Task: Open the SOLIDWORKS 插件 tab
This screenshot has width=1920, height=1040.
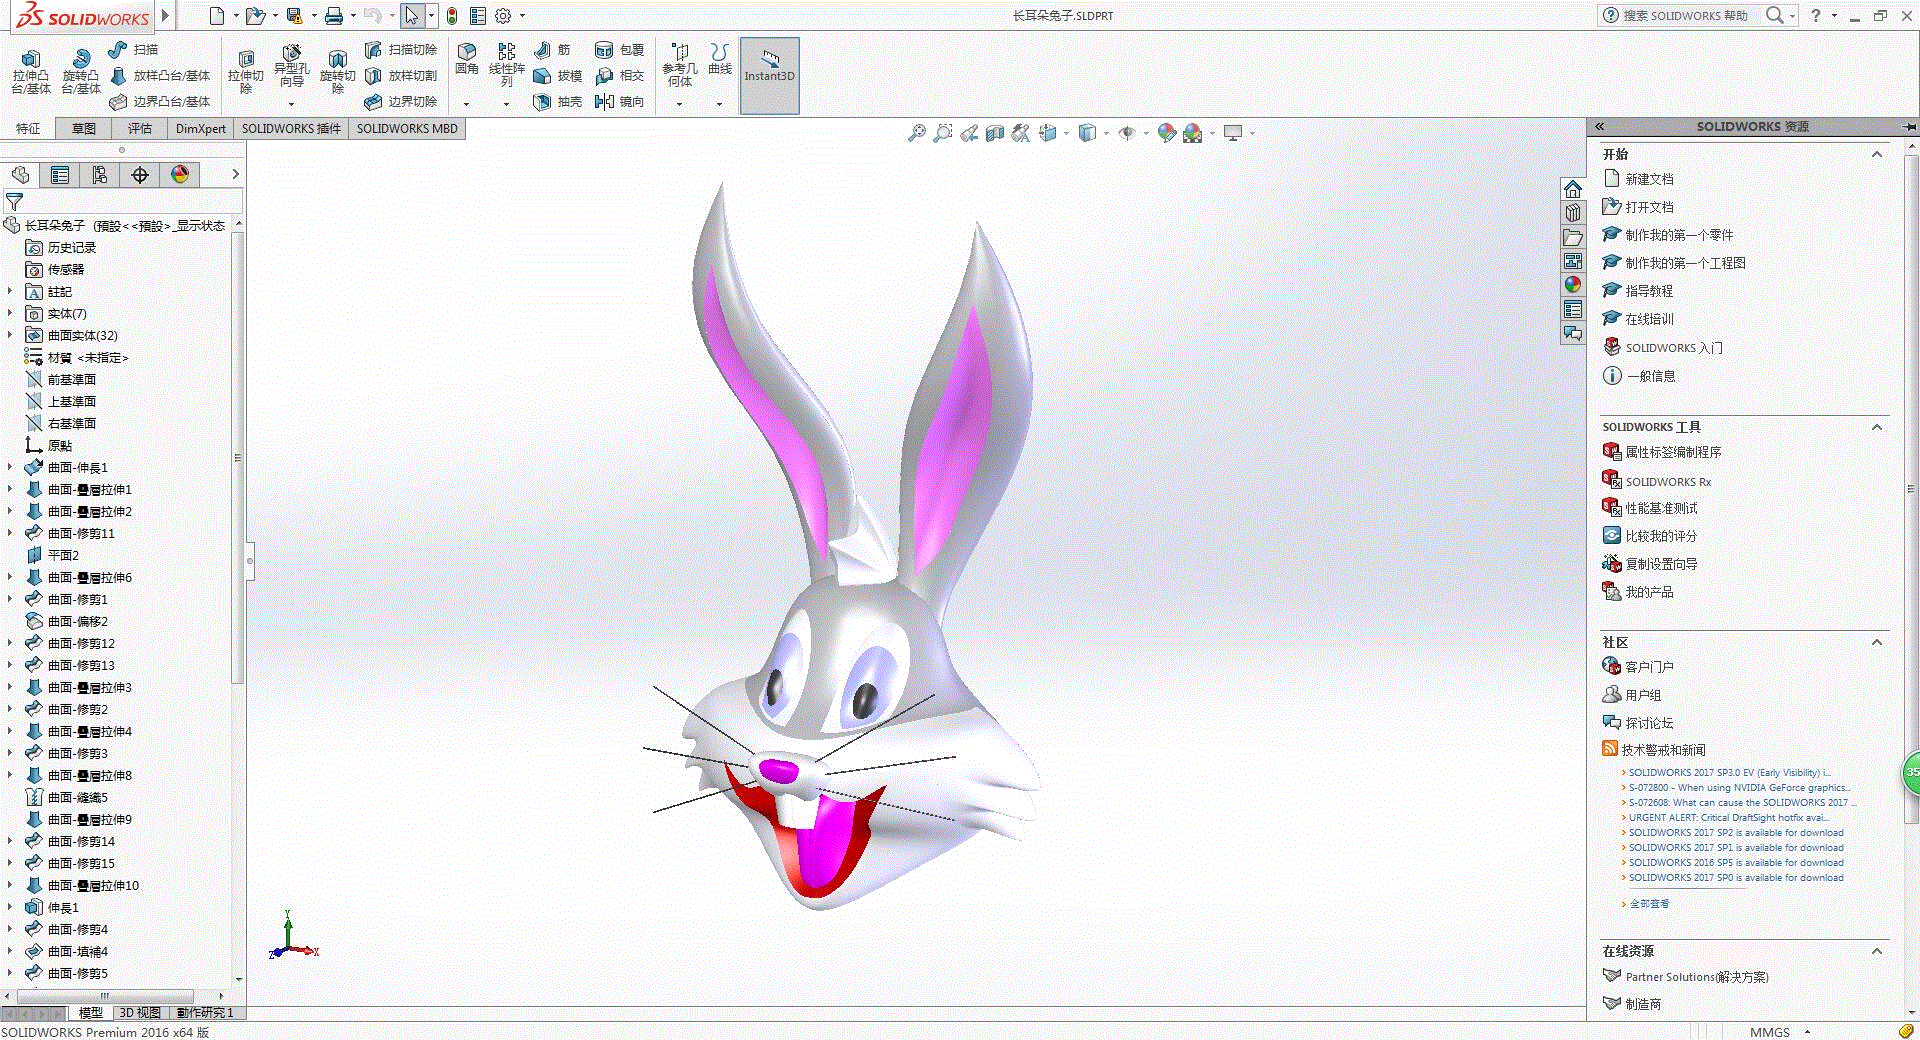Action: click(291, 128)
